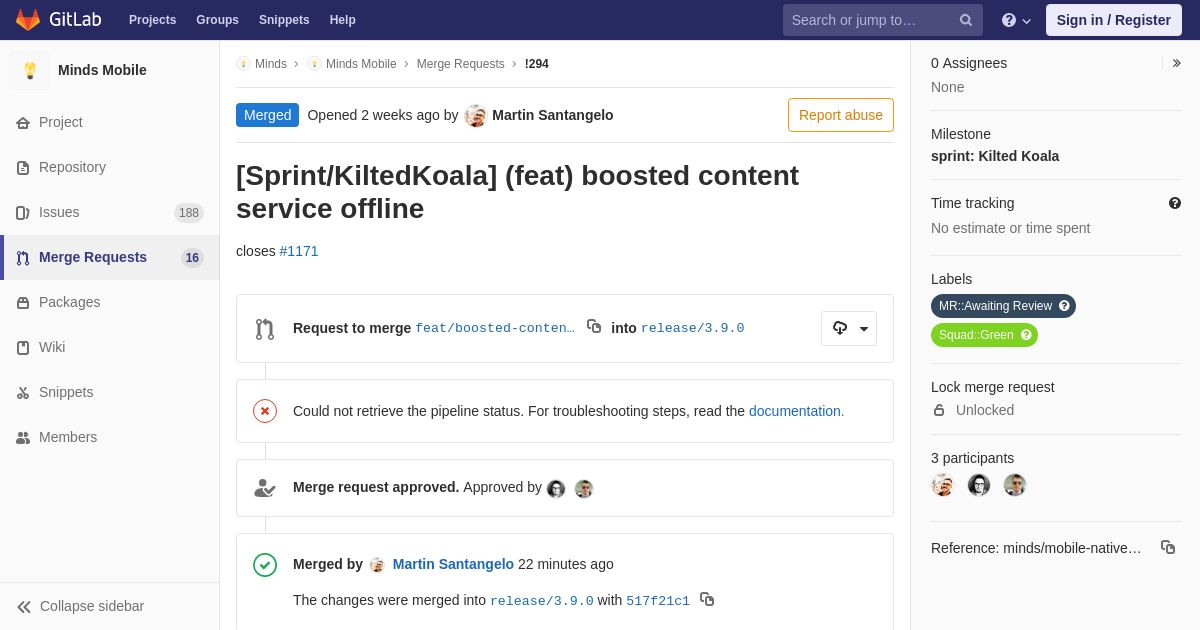
Task: Copy commit SHA 517f21c1
Action: pyautogui.click(x=707, y=599)
